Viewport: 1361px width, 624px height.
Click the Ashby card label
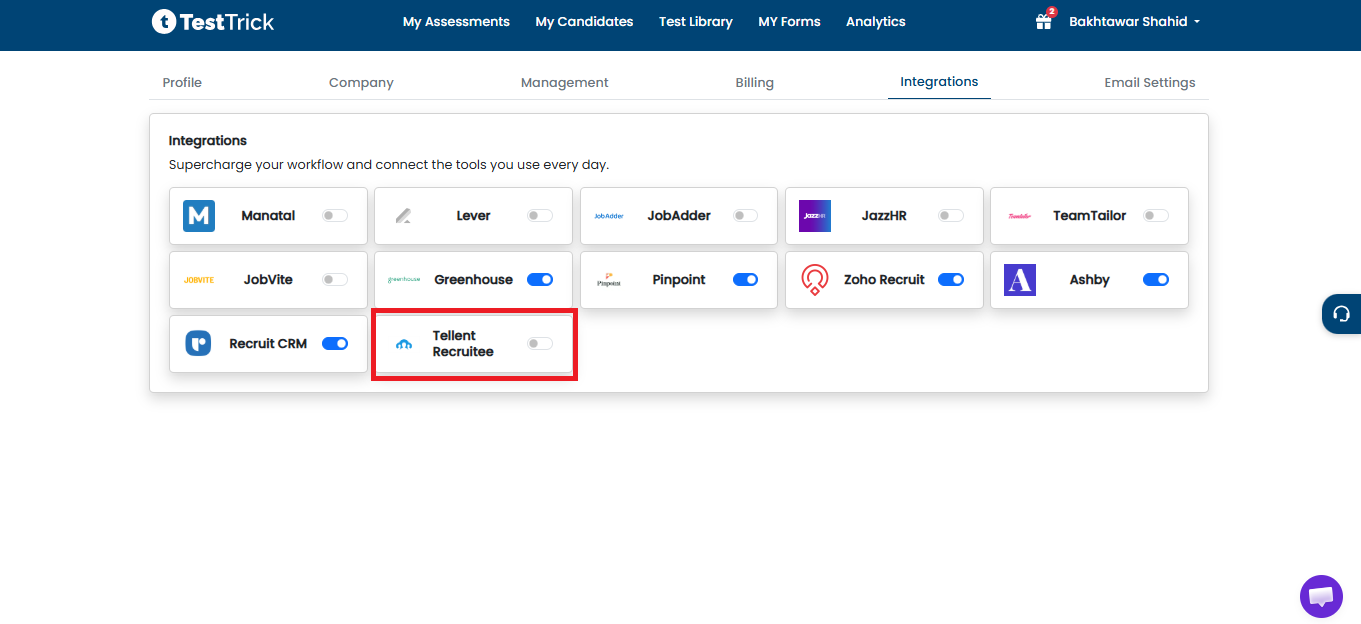tap(1089, 280)
